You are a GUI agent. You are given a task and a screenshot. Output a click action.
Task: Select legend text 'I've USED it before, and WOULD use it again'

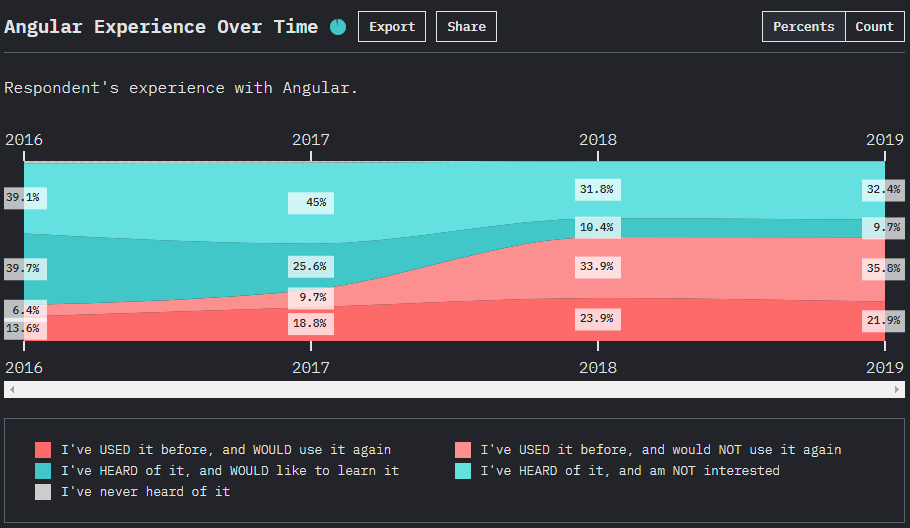coord(226,450)
